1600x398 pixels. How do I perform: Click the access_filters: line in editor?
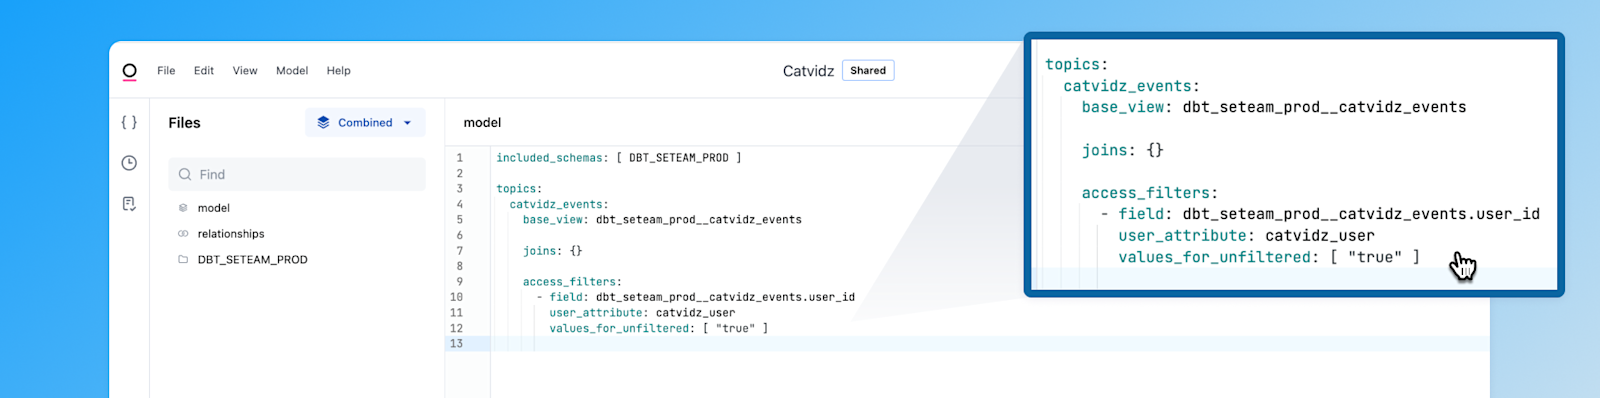(x=572, y=282)
